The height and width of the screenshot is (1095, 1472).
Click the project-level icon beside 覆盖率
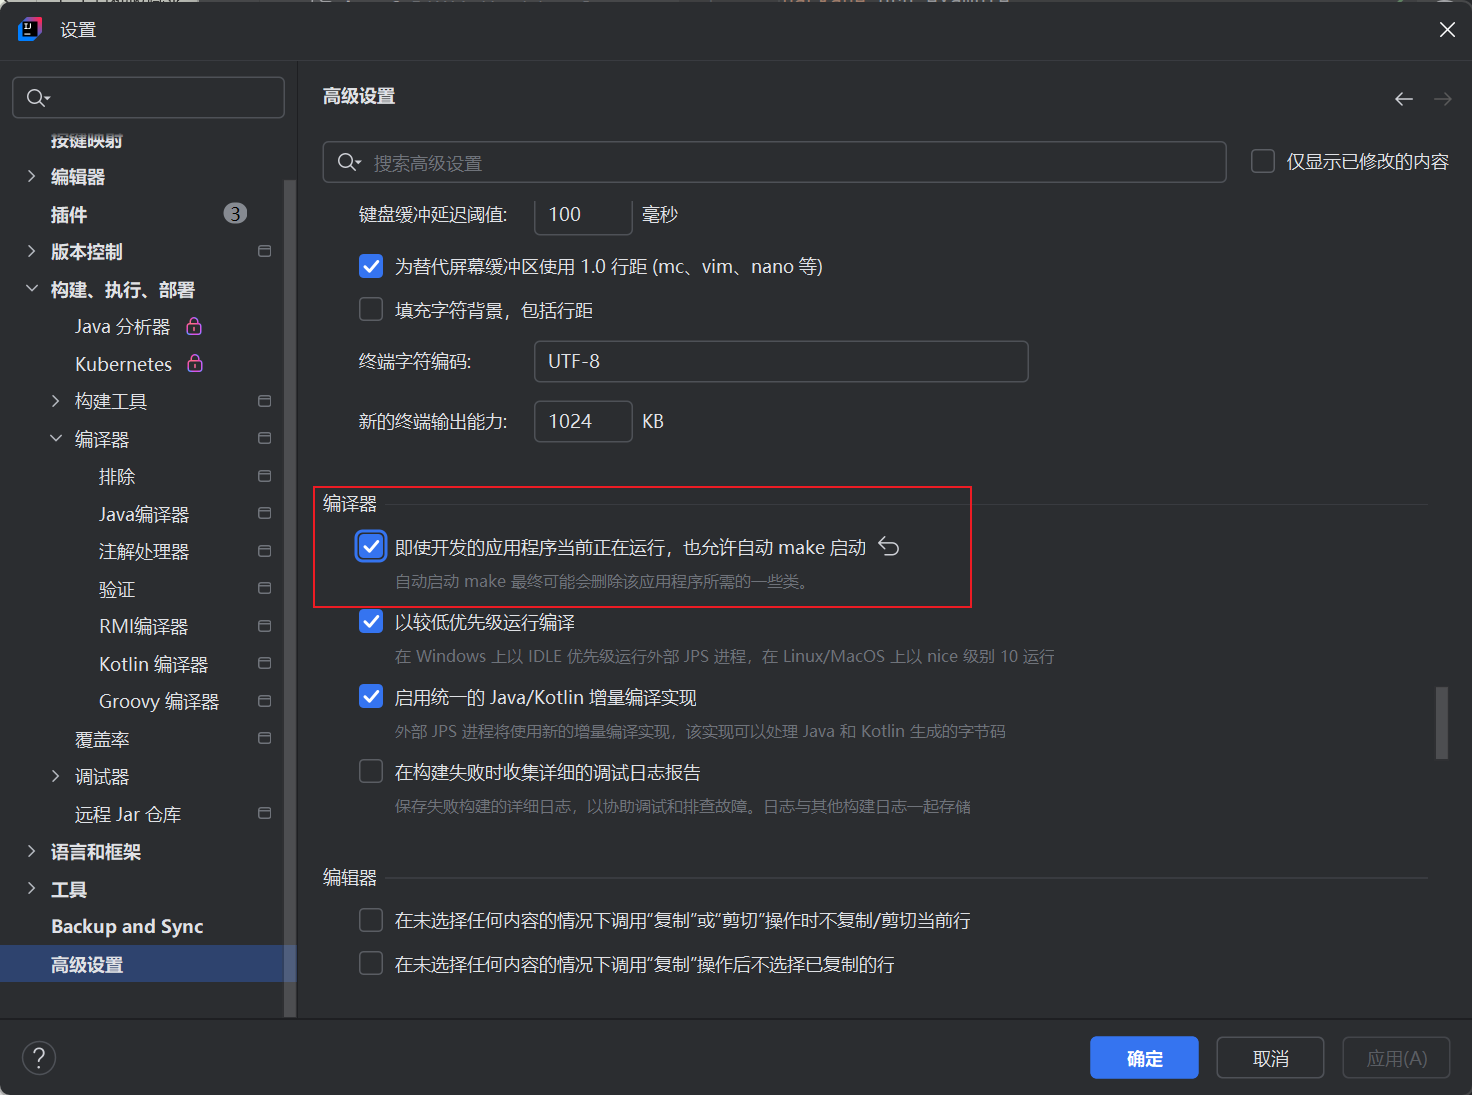point(264,738)
